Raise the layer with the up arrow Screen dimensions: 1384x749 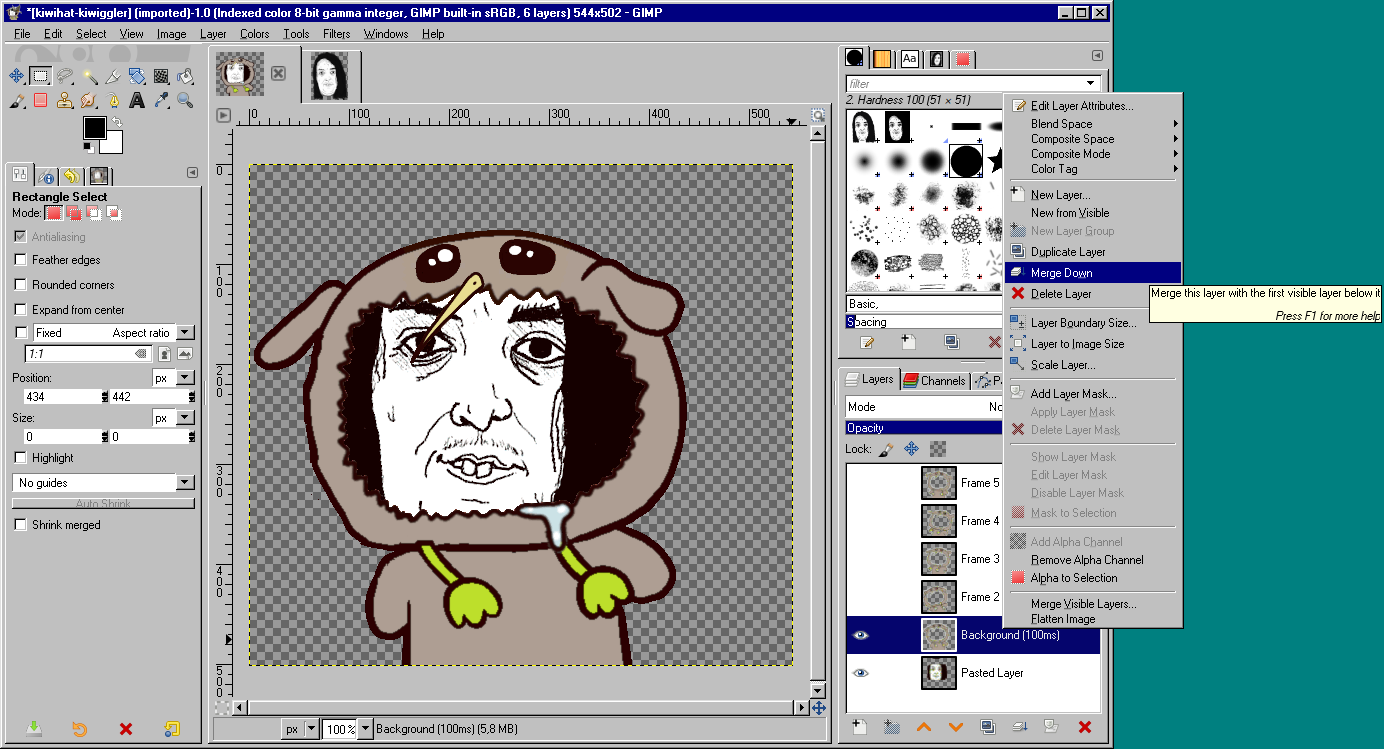(923, 727)
